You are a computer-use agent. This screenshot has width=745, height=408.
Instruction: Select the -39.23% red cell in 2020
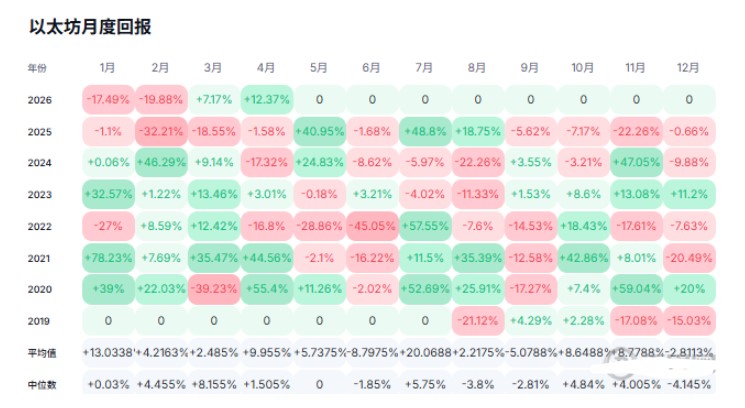[x=213, y=289]
